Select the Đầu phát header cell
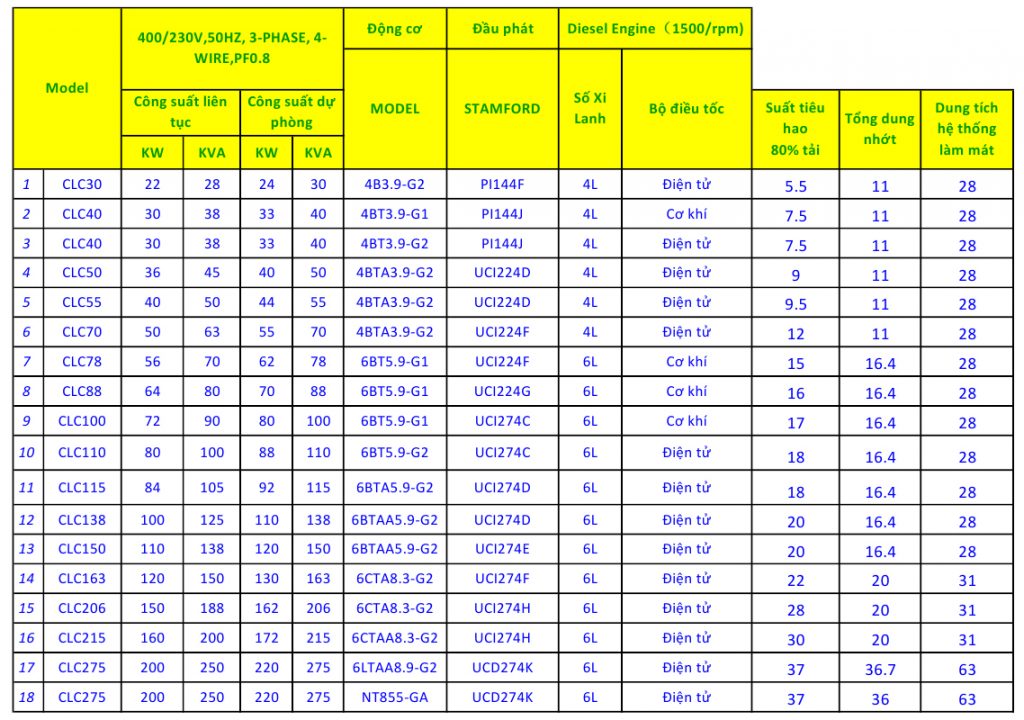The height and width of the screenshot is (720, 1024). (x=501, y=29)
